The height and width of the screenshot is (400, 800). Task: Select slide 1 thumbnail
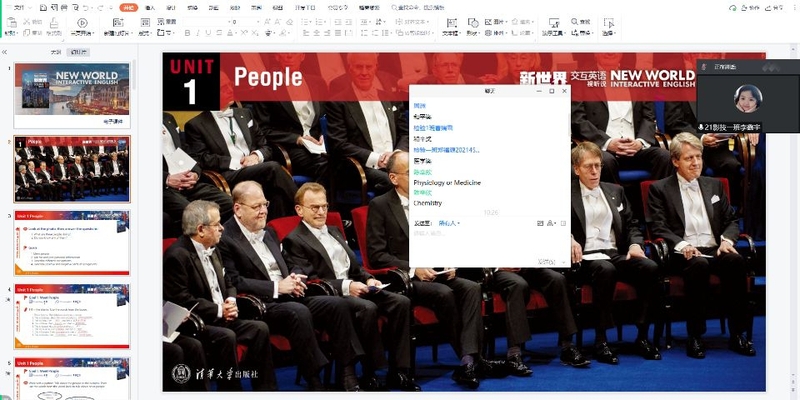72,95
